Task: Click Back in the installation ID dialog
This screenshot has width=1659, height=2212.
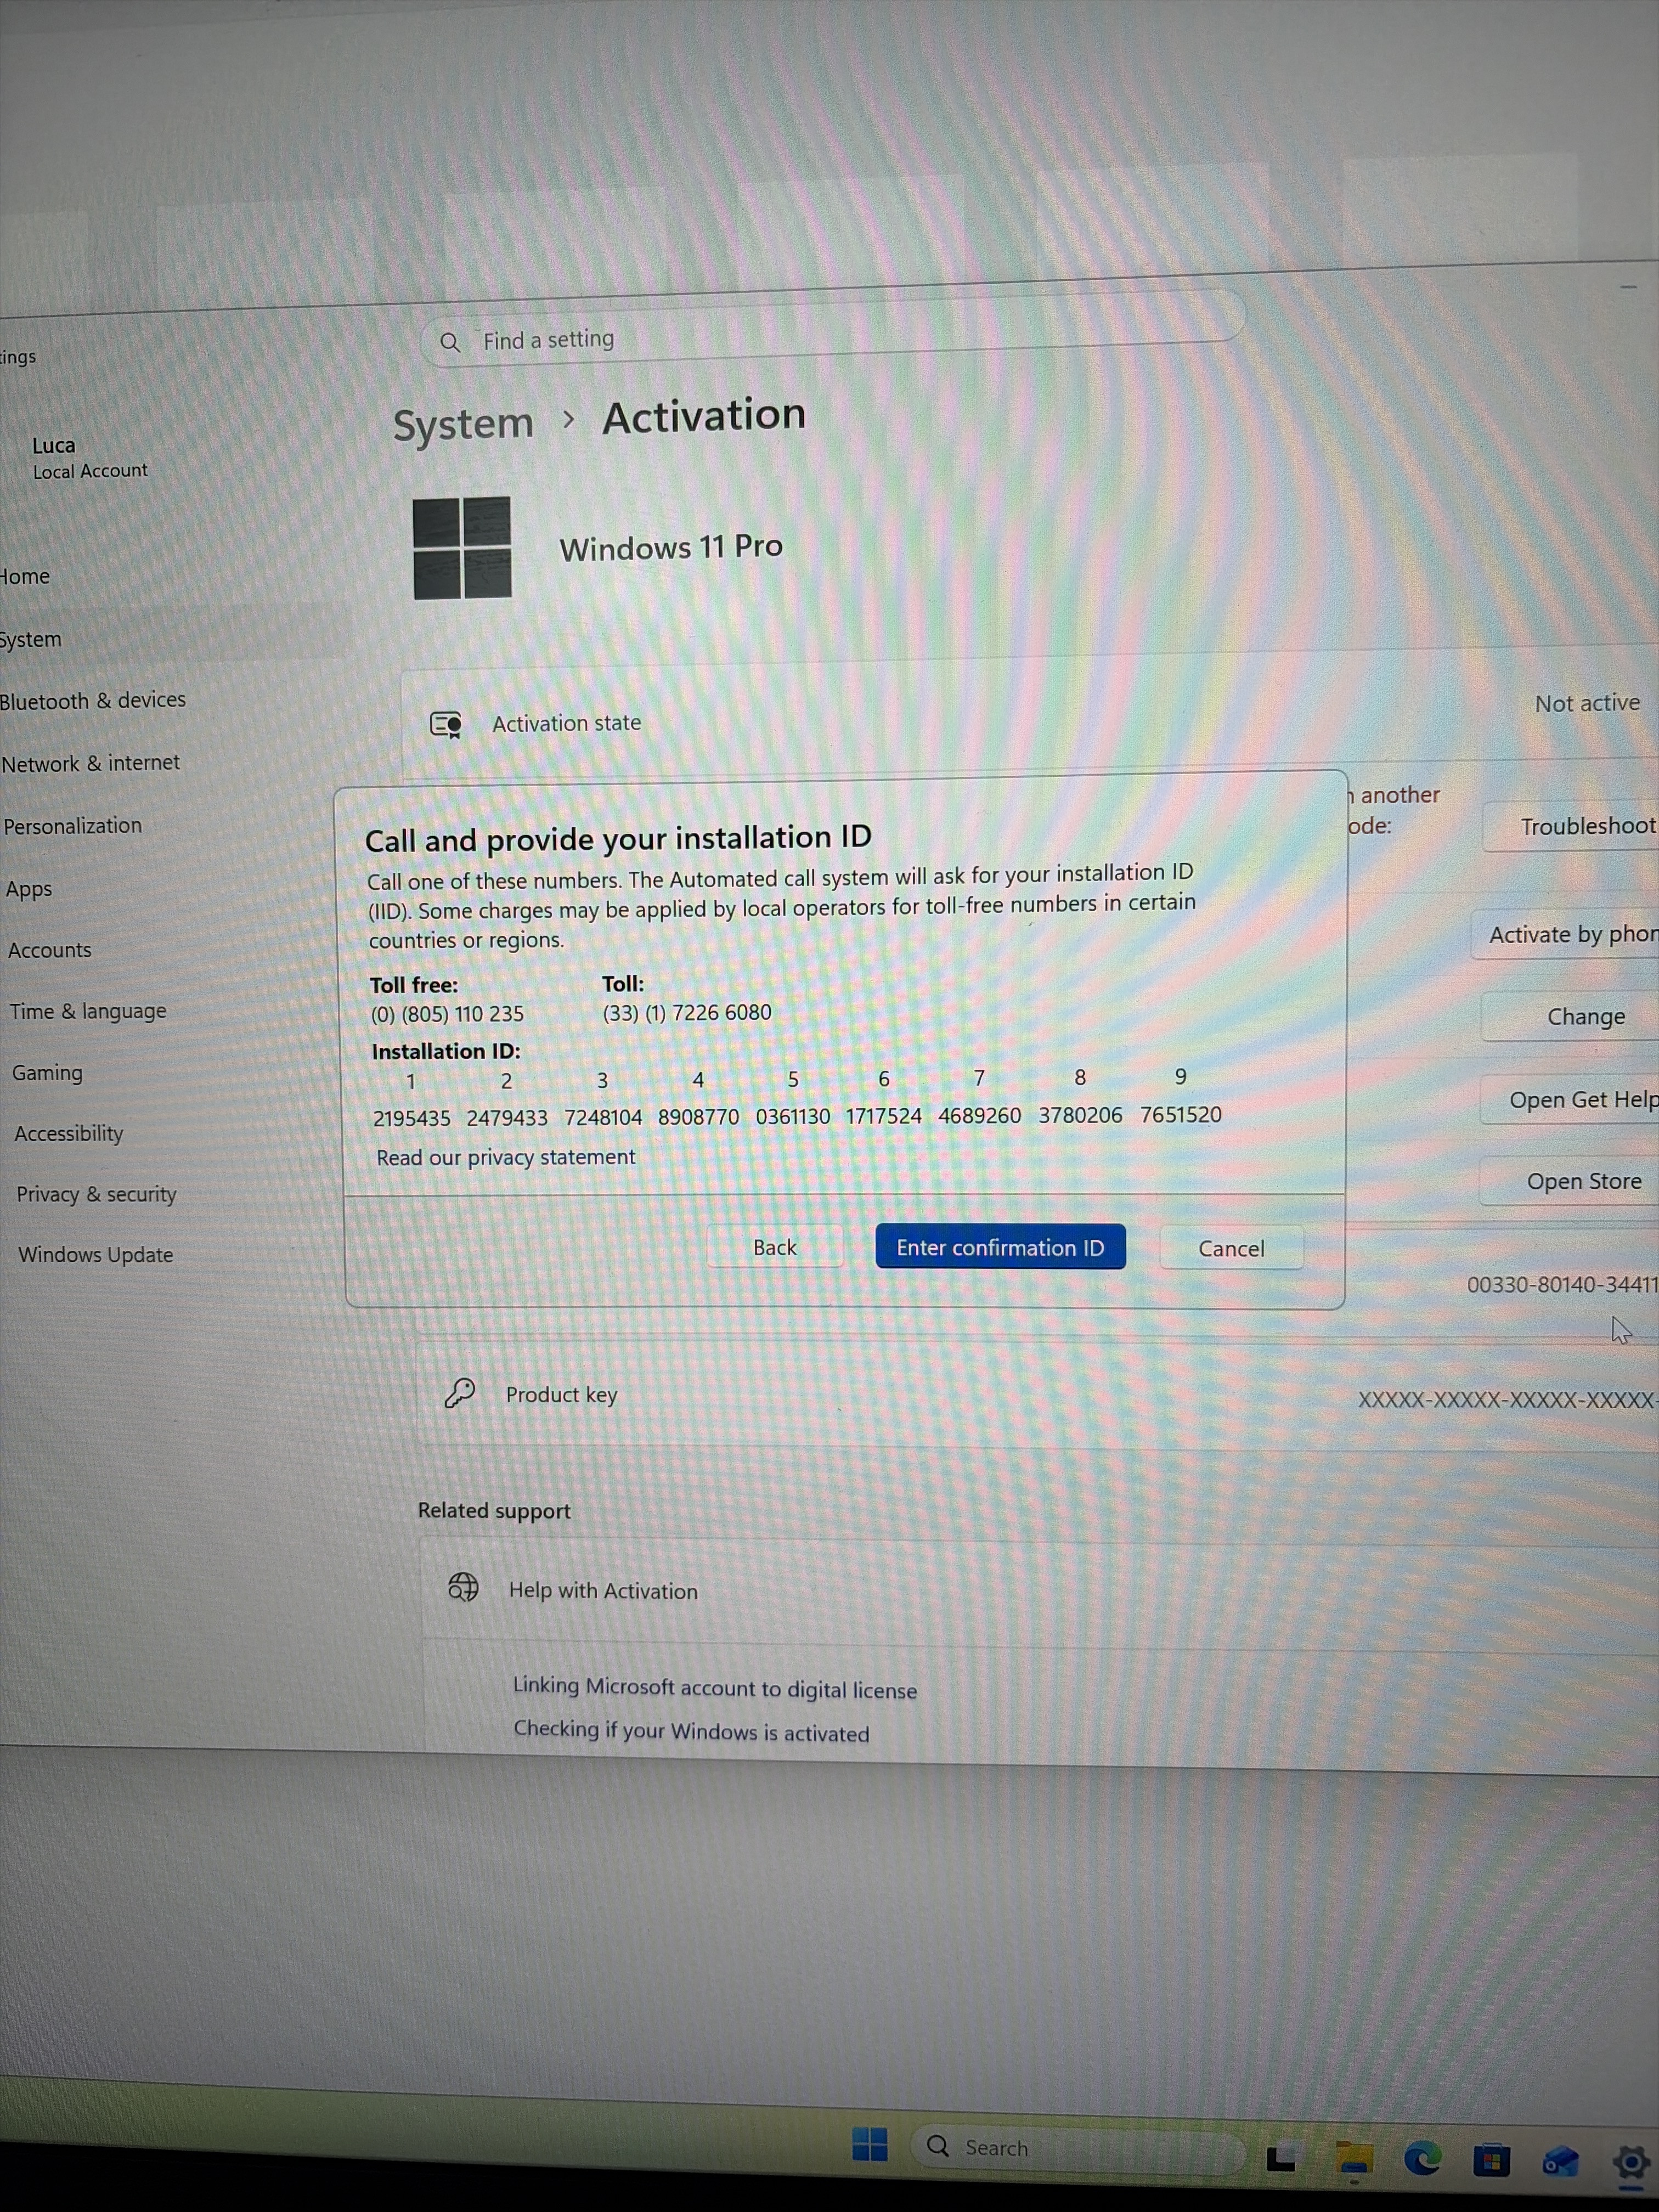Action: pyautogui.click(x=775, y=1247)
